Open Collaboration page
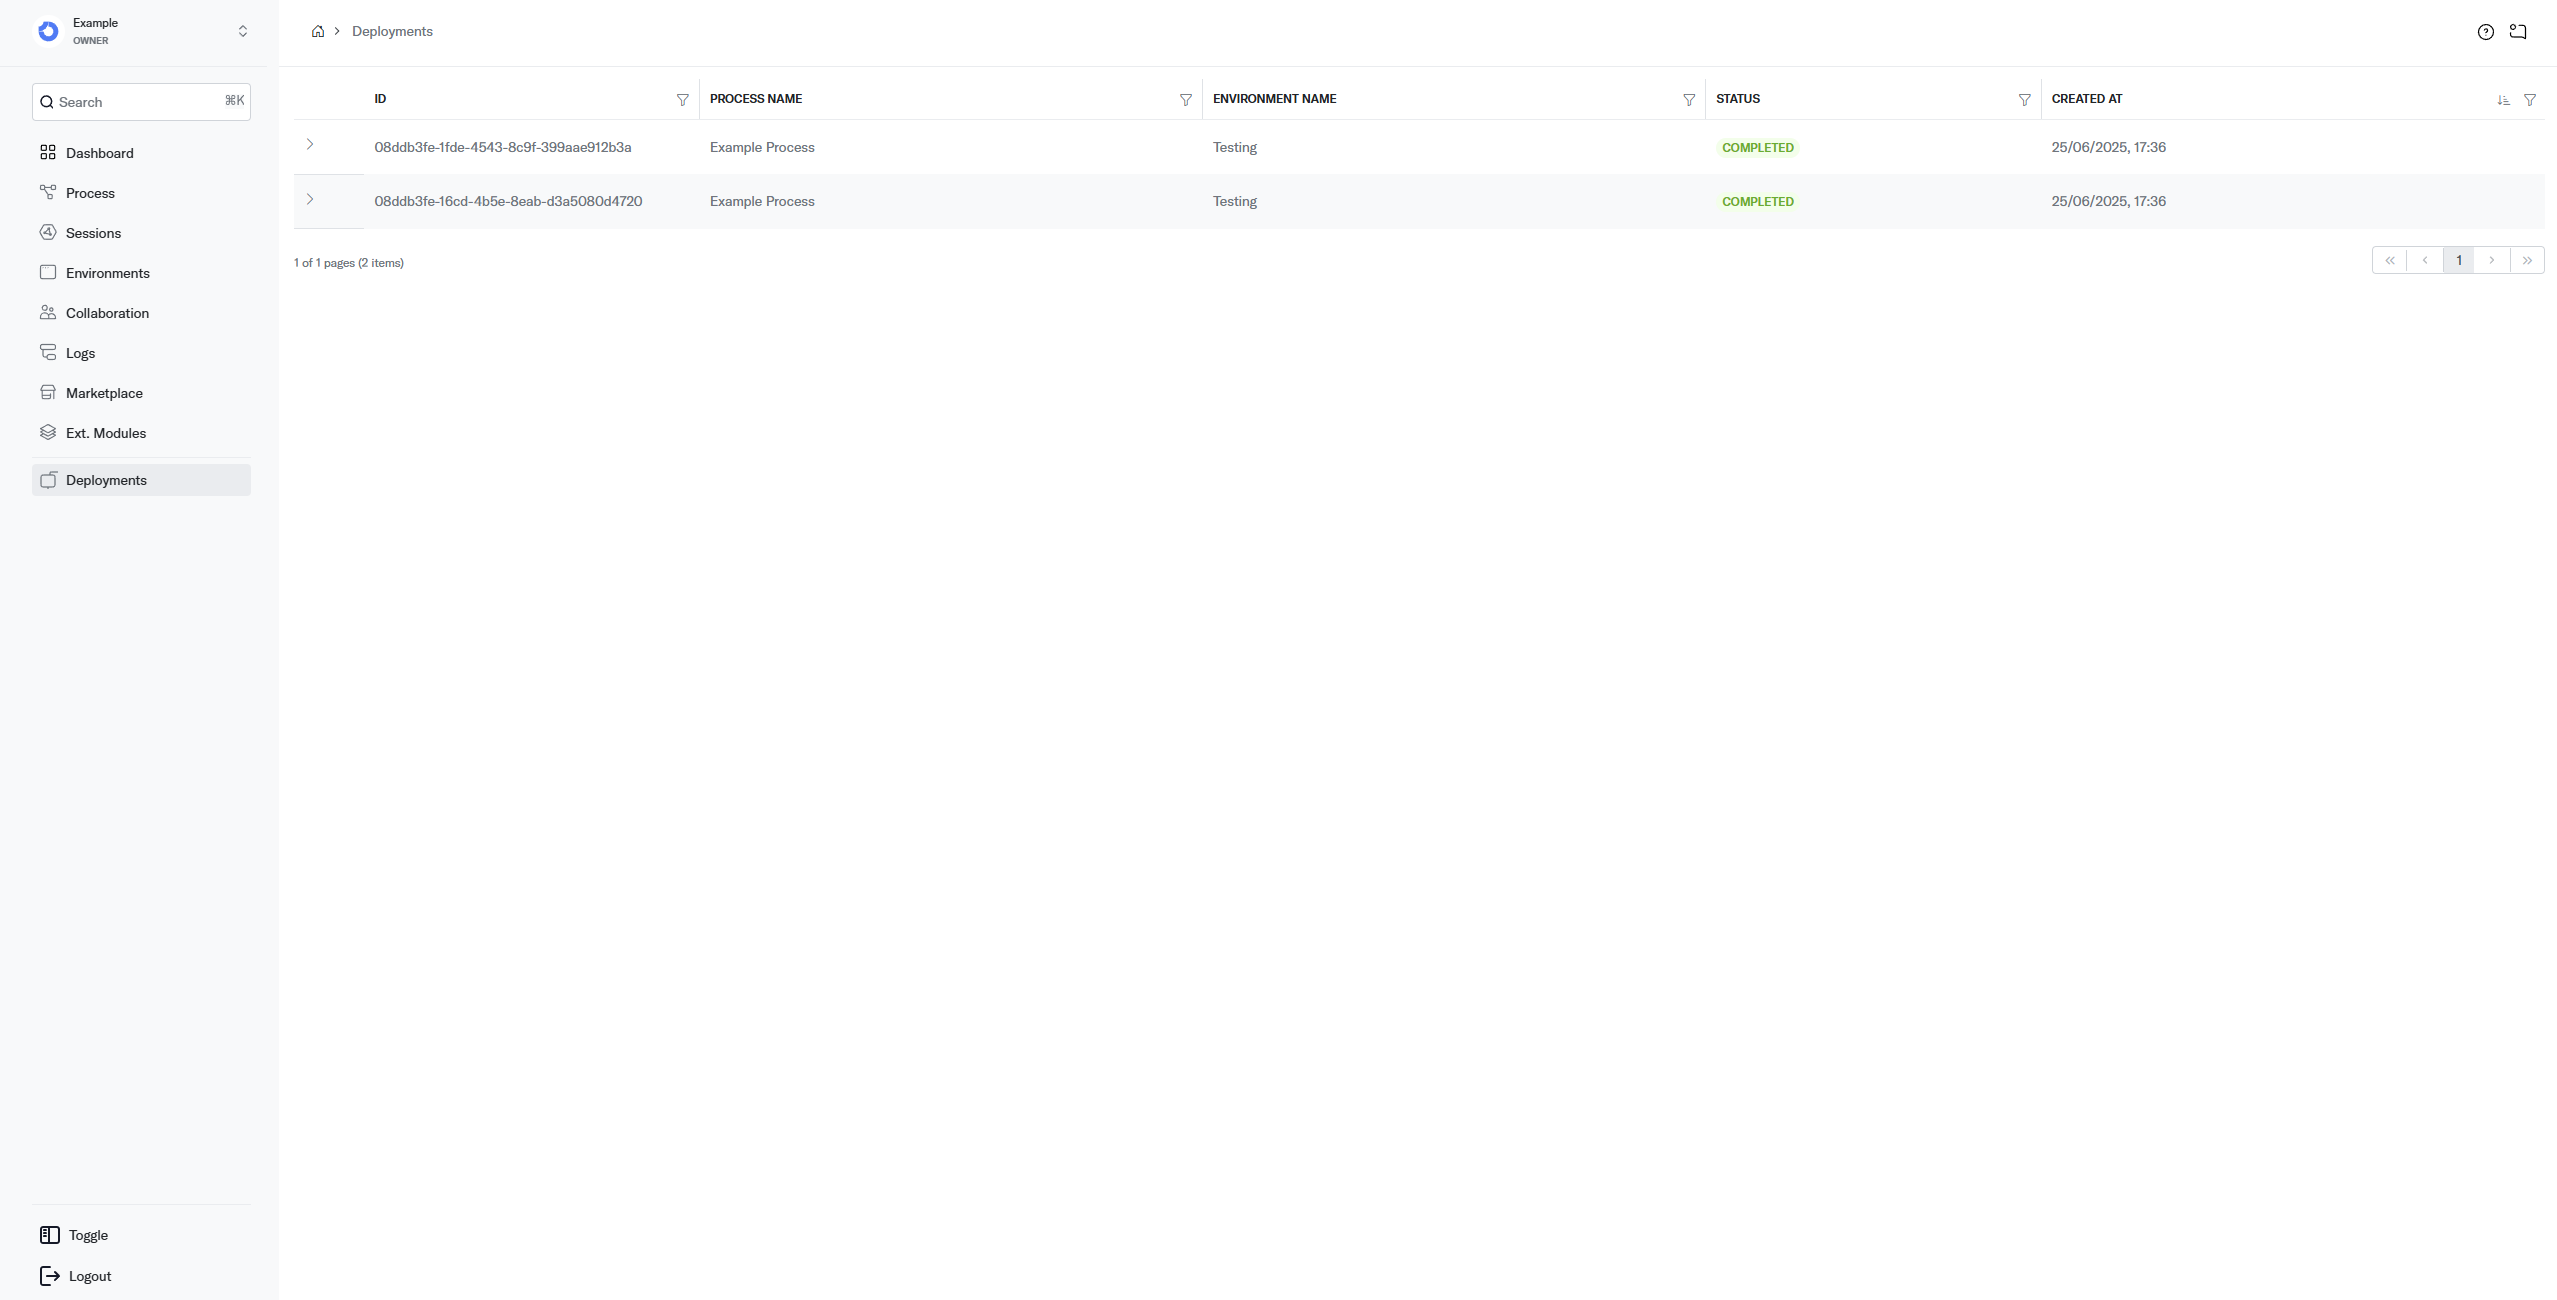The width and height of the screenshot is (2557, 1300). tap(141, 313)
